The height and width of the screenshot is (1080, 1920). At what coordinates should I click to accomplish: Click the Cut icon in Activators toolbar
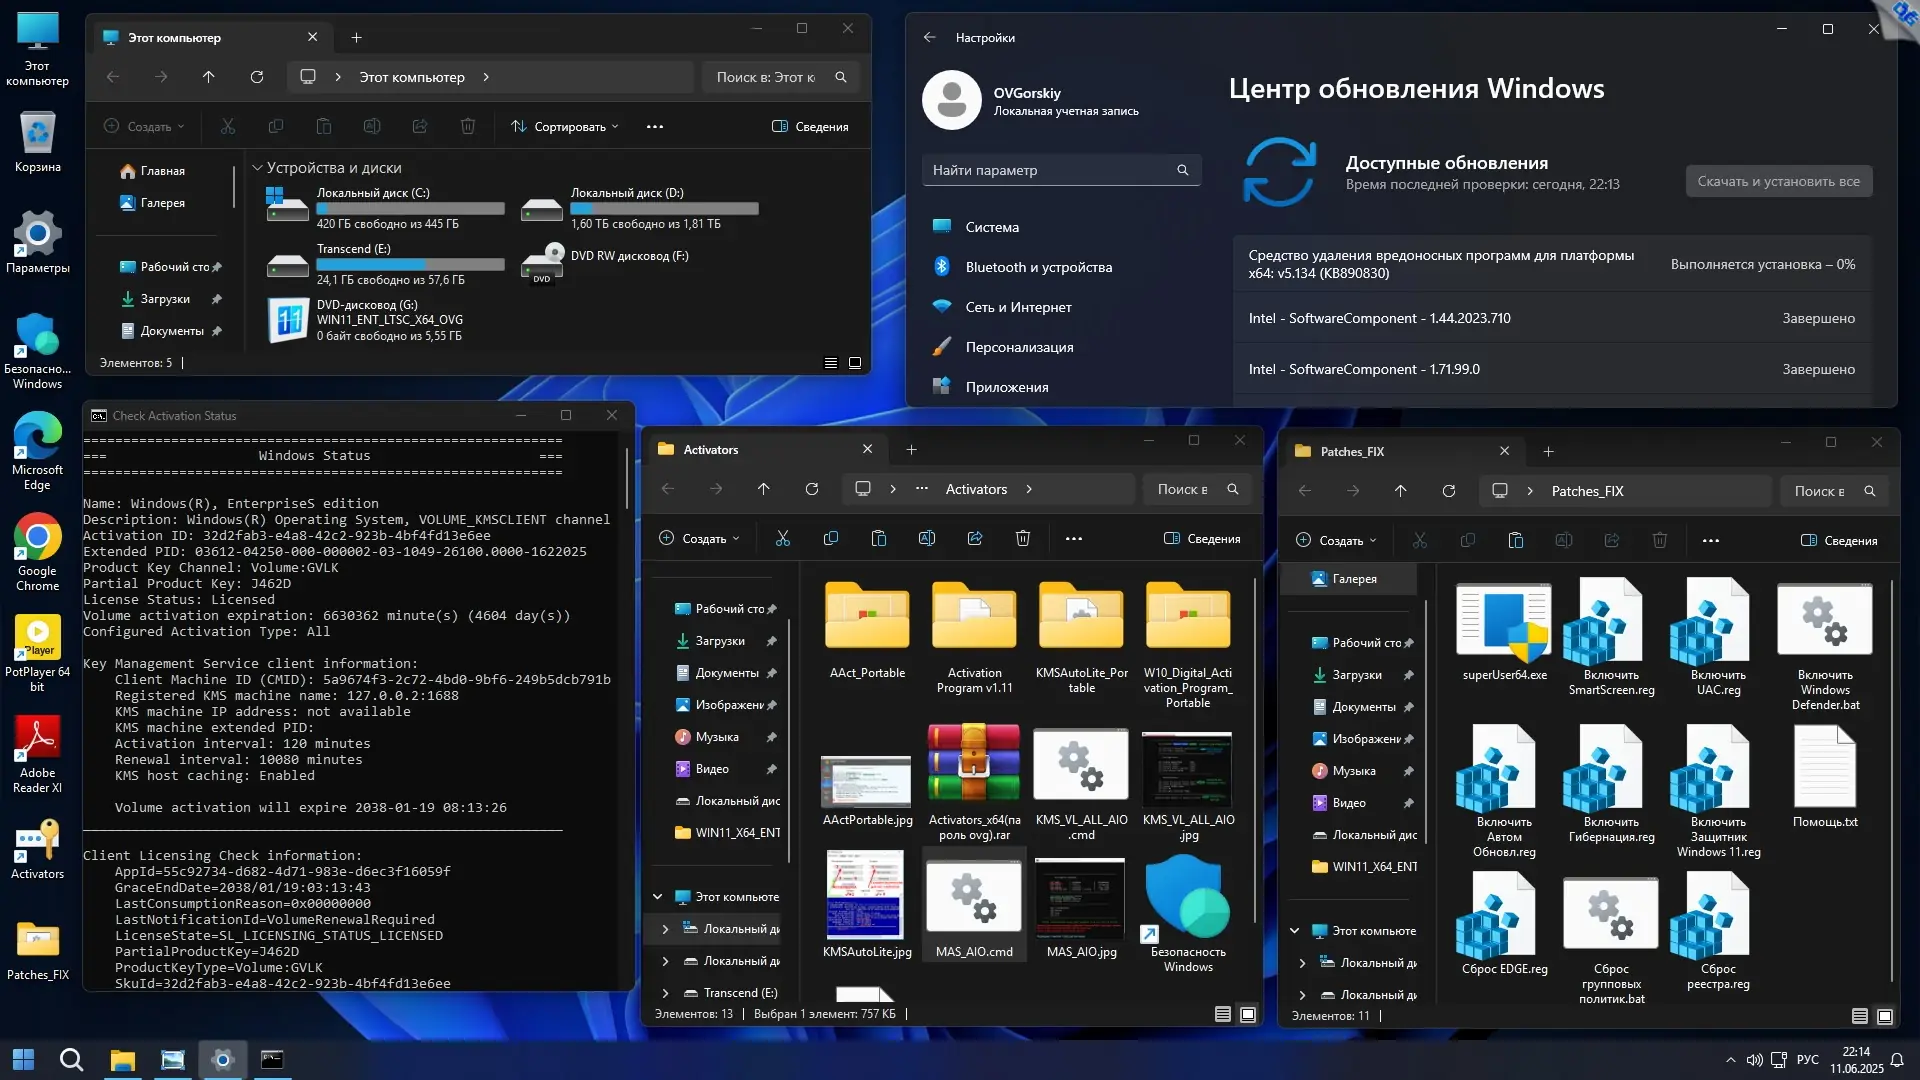coord(783,539)
